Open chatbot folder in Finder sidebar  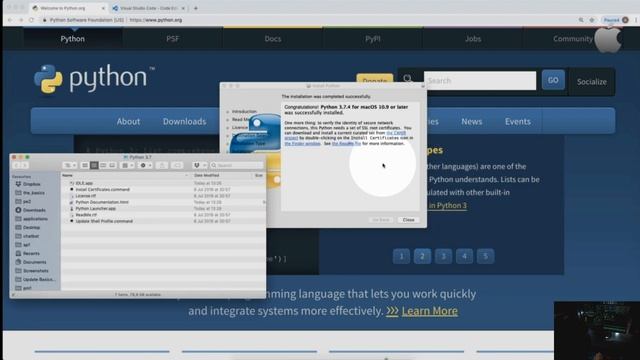(31, 236)
